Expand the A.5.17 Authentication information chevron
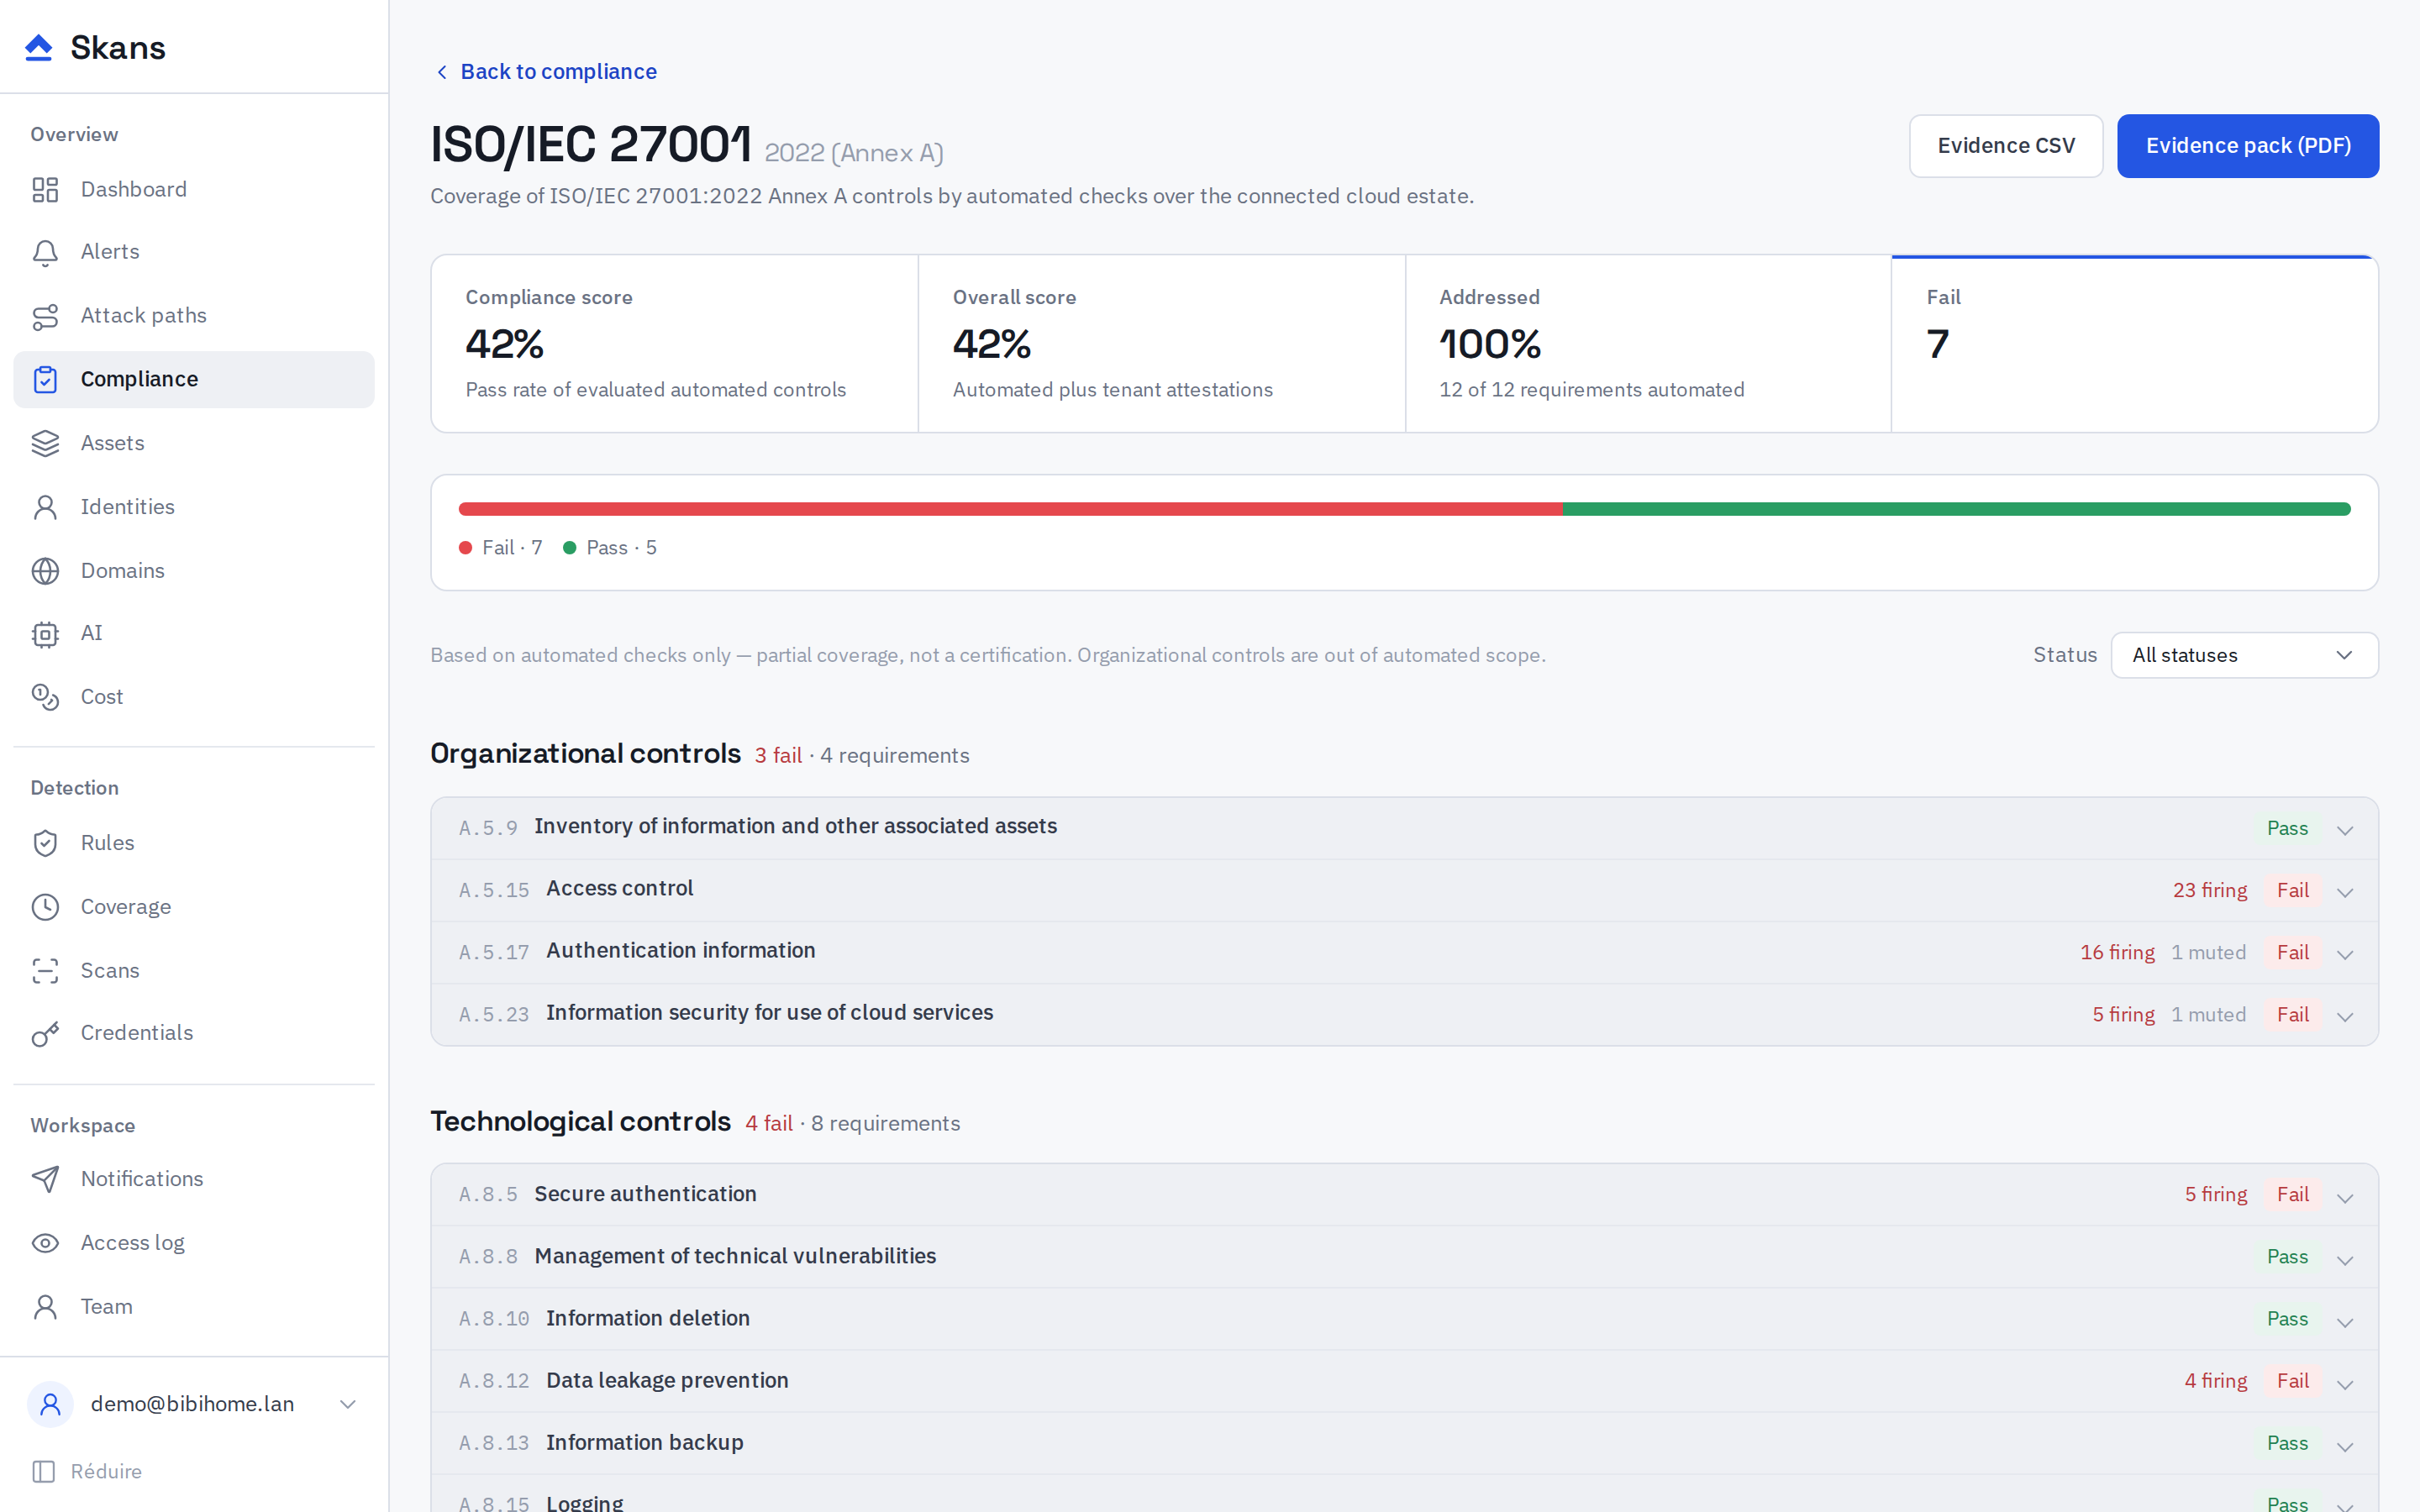Screen dimensions: 2420x1512 pyautogui.click(x=2345, y=954)
